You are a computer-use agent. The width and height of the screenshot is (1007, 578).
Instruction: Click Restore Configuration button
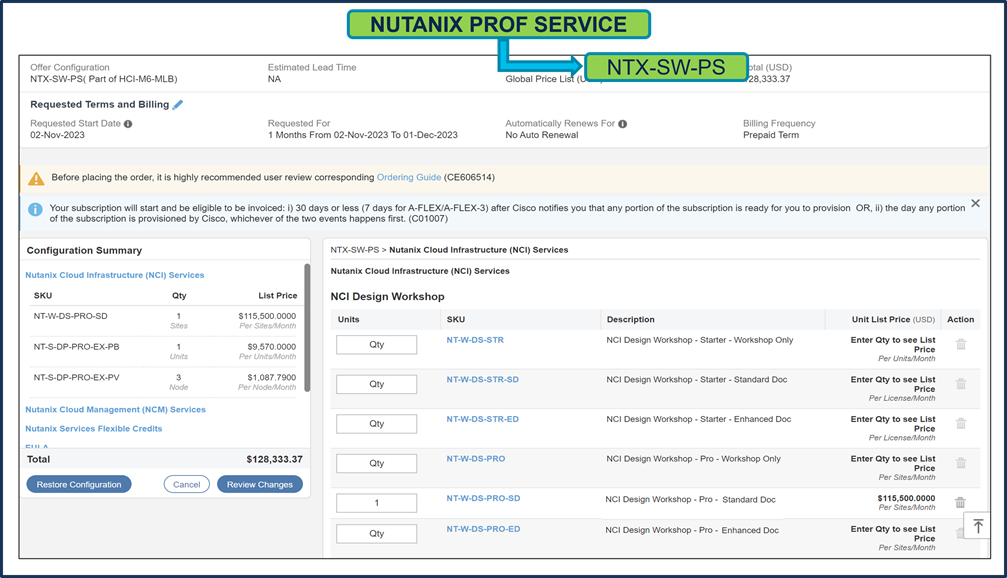(x=79, y=484)
